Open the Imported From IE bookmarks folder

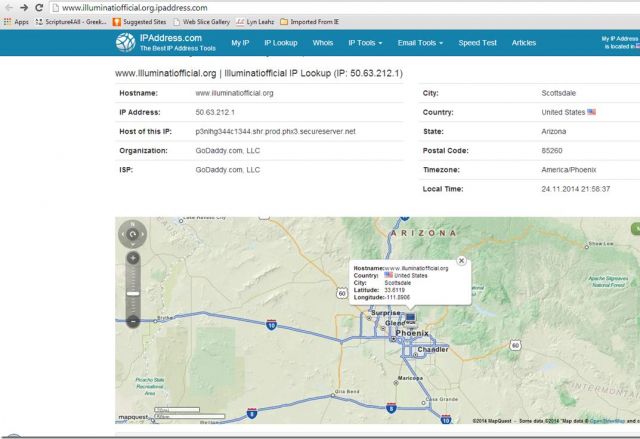(309, 22)
